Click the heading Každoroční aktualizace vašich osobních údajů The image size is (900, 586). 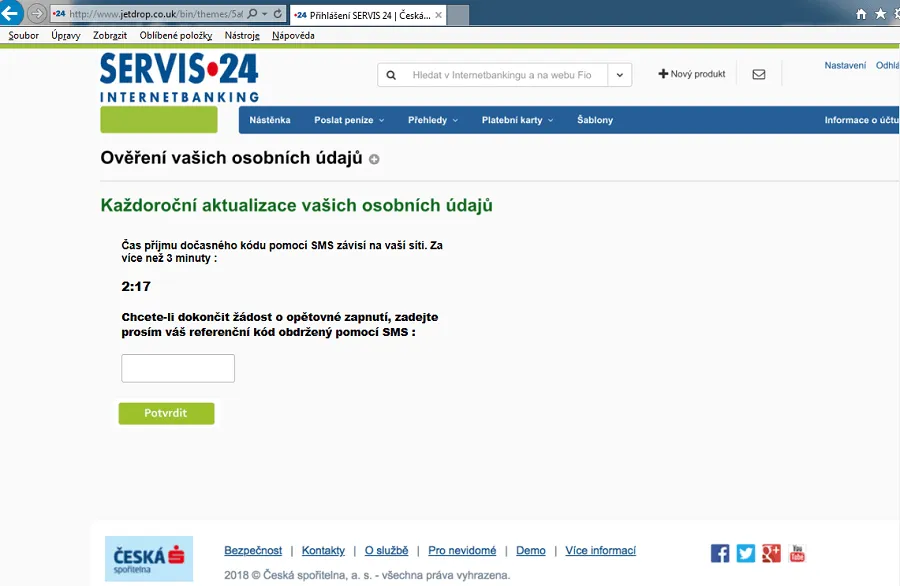coord(297,205)
